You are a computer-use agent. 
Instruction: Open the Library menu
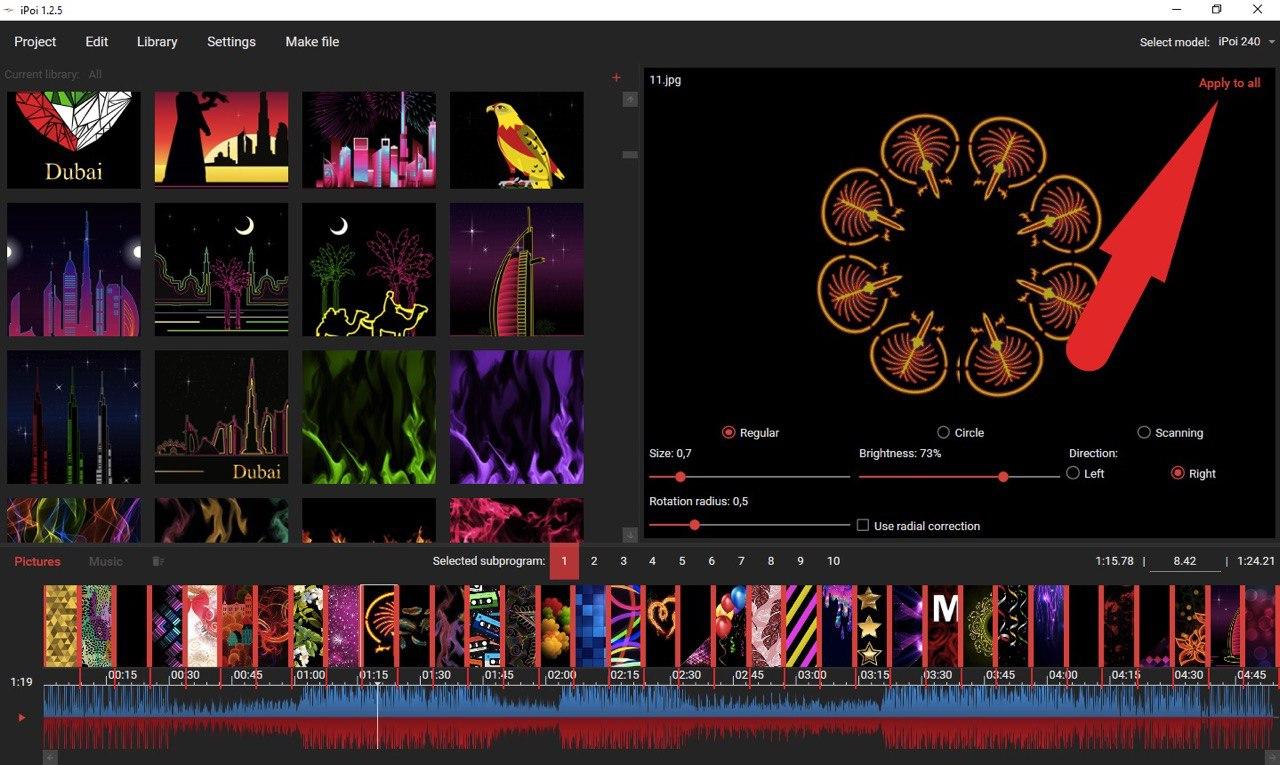[157, 42]
